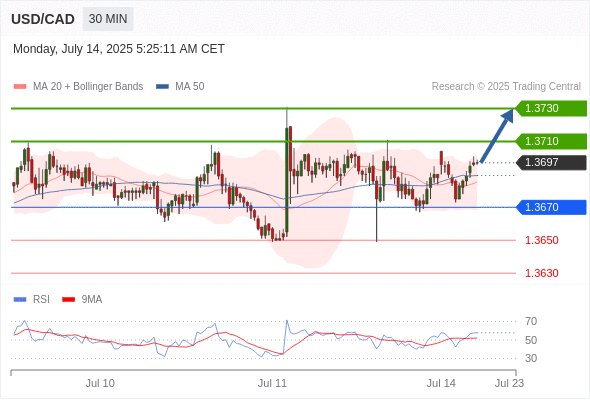Toggle the MA 50 legend label
Image resolution: width=590 pixels, height=400 pixels.
click(x=190, y=87)
